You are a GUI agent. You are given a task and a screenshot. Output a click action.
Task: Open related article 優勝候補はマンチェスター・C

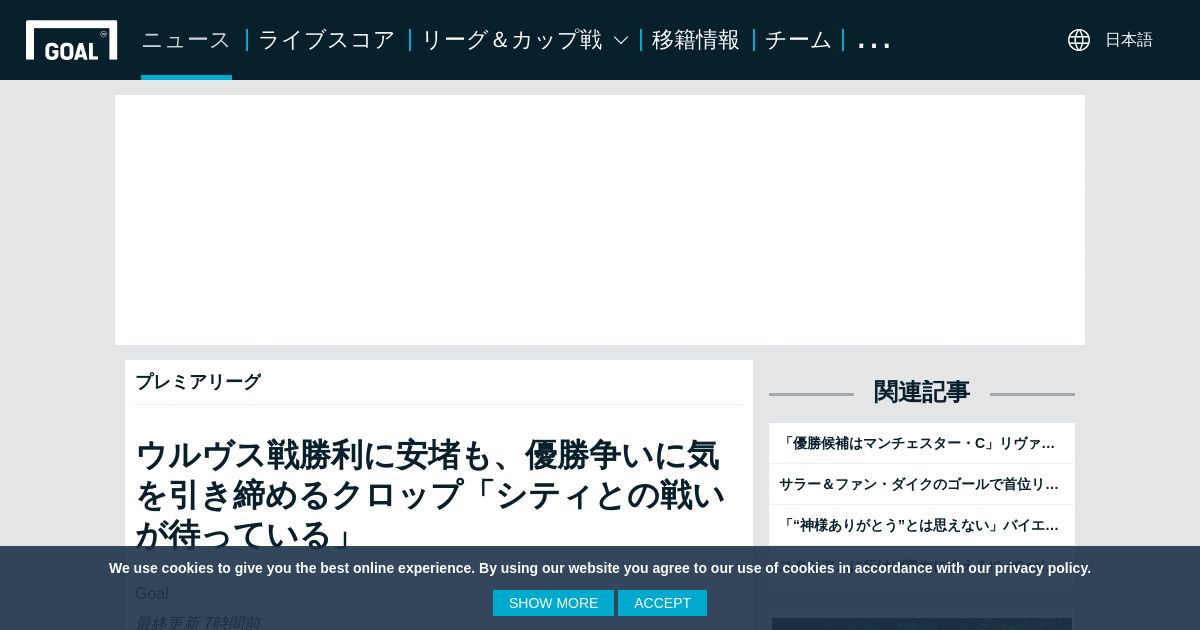tap(922, 443)
